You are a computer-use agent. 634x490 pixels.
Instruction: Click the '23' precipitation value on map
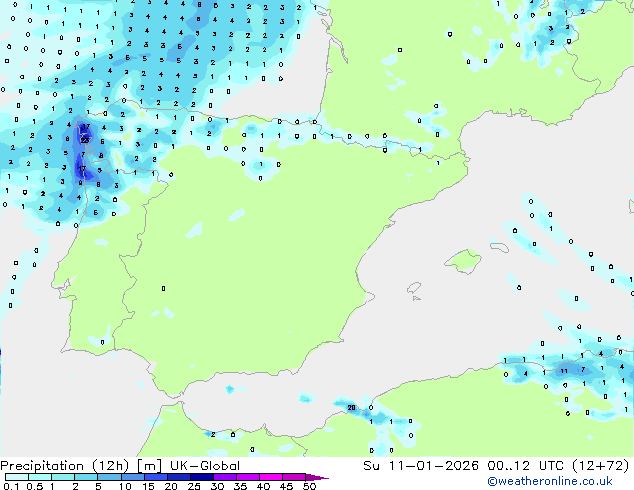(85, 140)
